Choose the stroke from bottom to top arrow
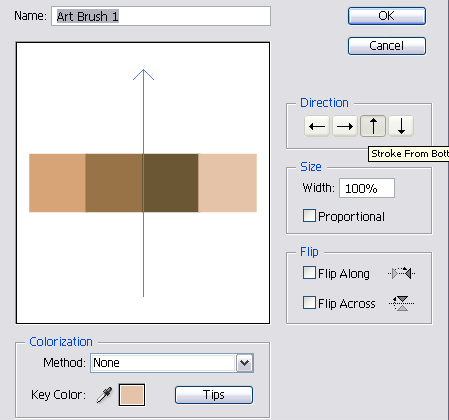The height and width of the screenshot is (420, 449). click(x=373, y=126)
